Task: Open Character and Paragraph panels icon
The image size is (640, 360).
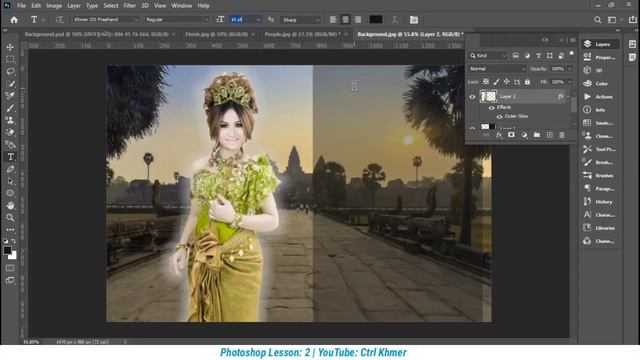Action: click(413, 20)
